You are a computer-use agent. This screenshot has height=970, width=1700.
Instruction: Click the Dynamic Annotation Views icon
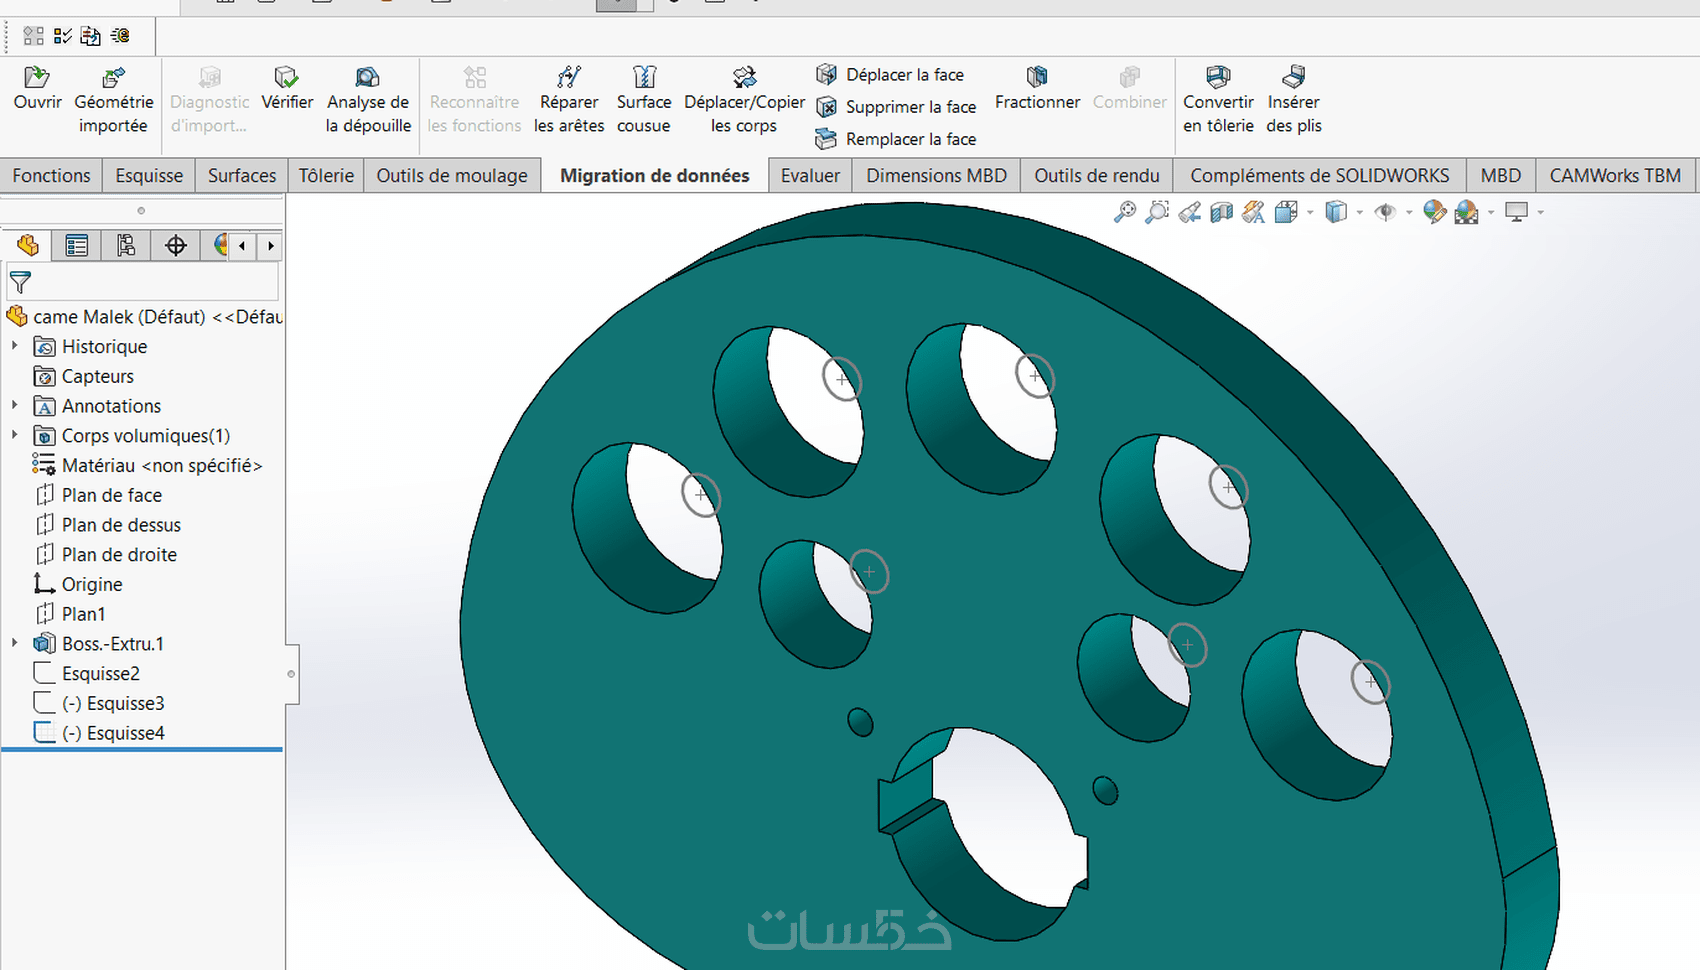(x=1253, y=212)
